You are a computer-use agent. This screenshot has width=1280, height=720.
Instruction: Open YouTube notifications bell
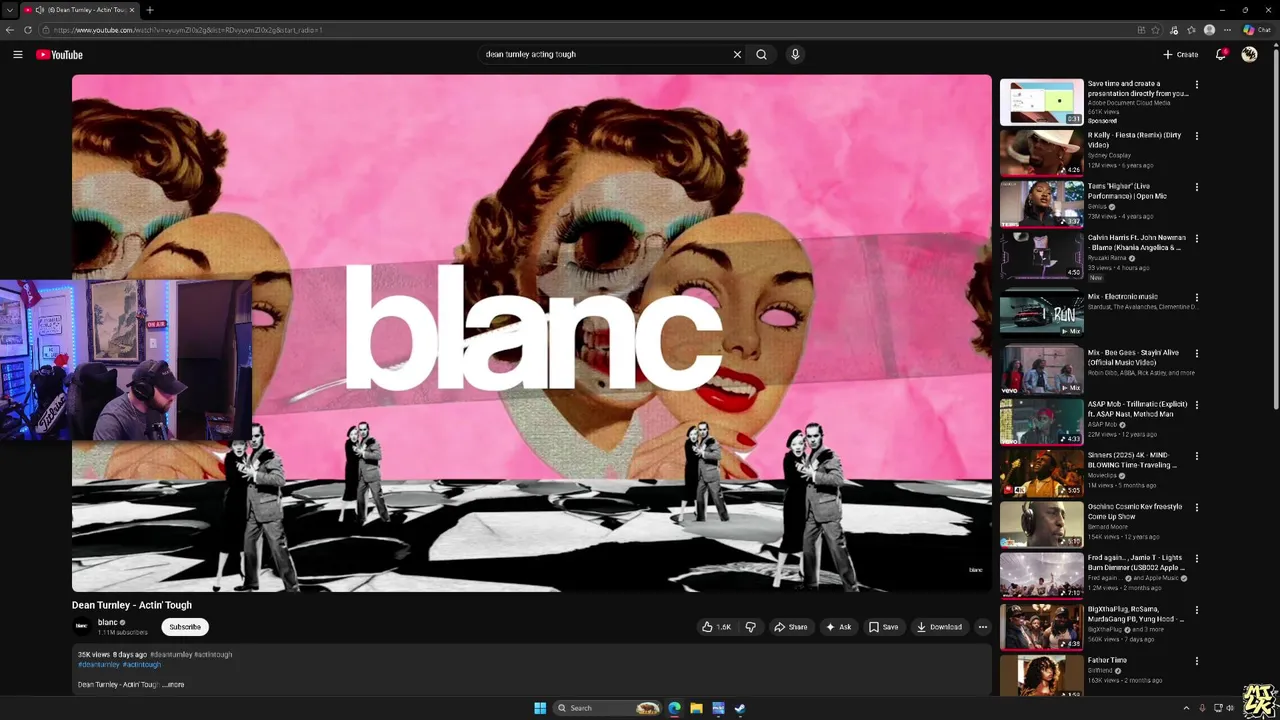pos(1220,55)
